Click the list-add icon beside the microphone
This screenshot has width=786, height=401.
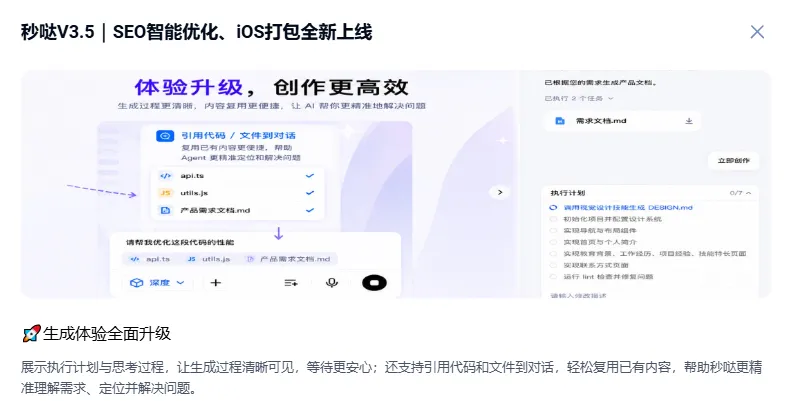click(x=291, y=283)
